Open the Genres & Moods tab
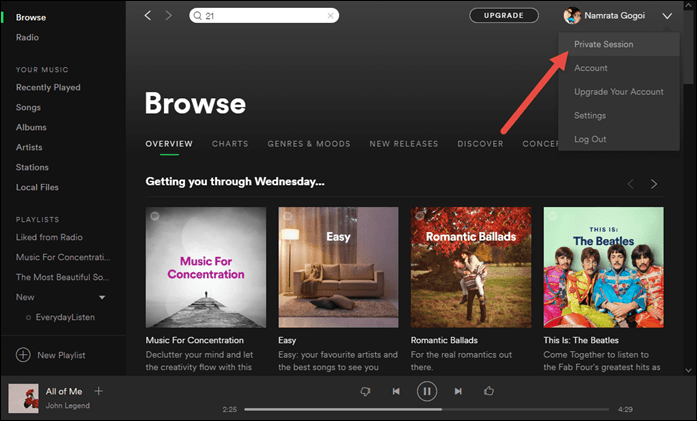This screenshot has width=697, height=421. [x=308, y=144]
